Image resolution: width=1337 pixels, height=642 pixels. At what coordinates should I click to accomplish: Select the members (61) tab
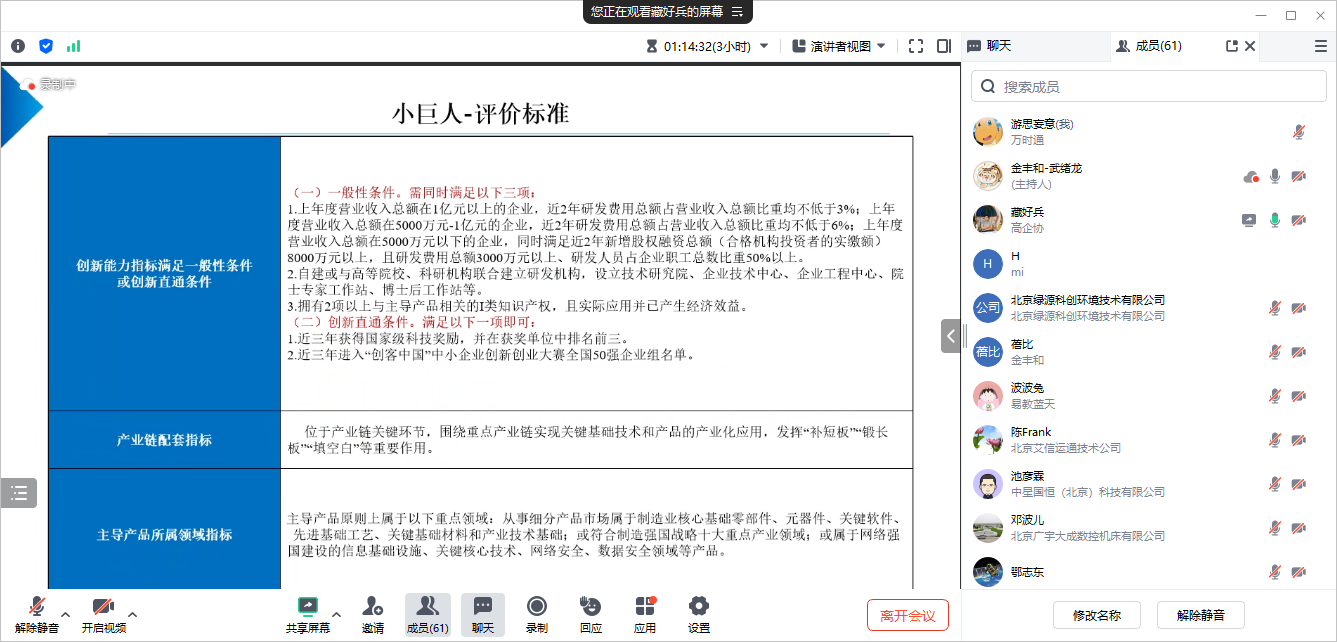point(1150,46)
